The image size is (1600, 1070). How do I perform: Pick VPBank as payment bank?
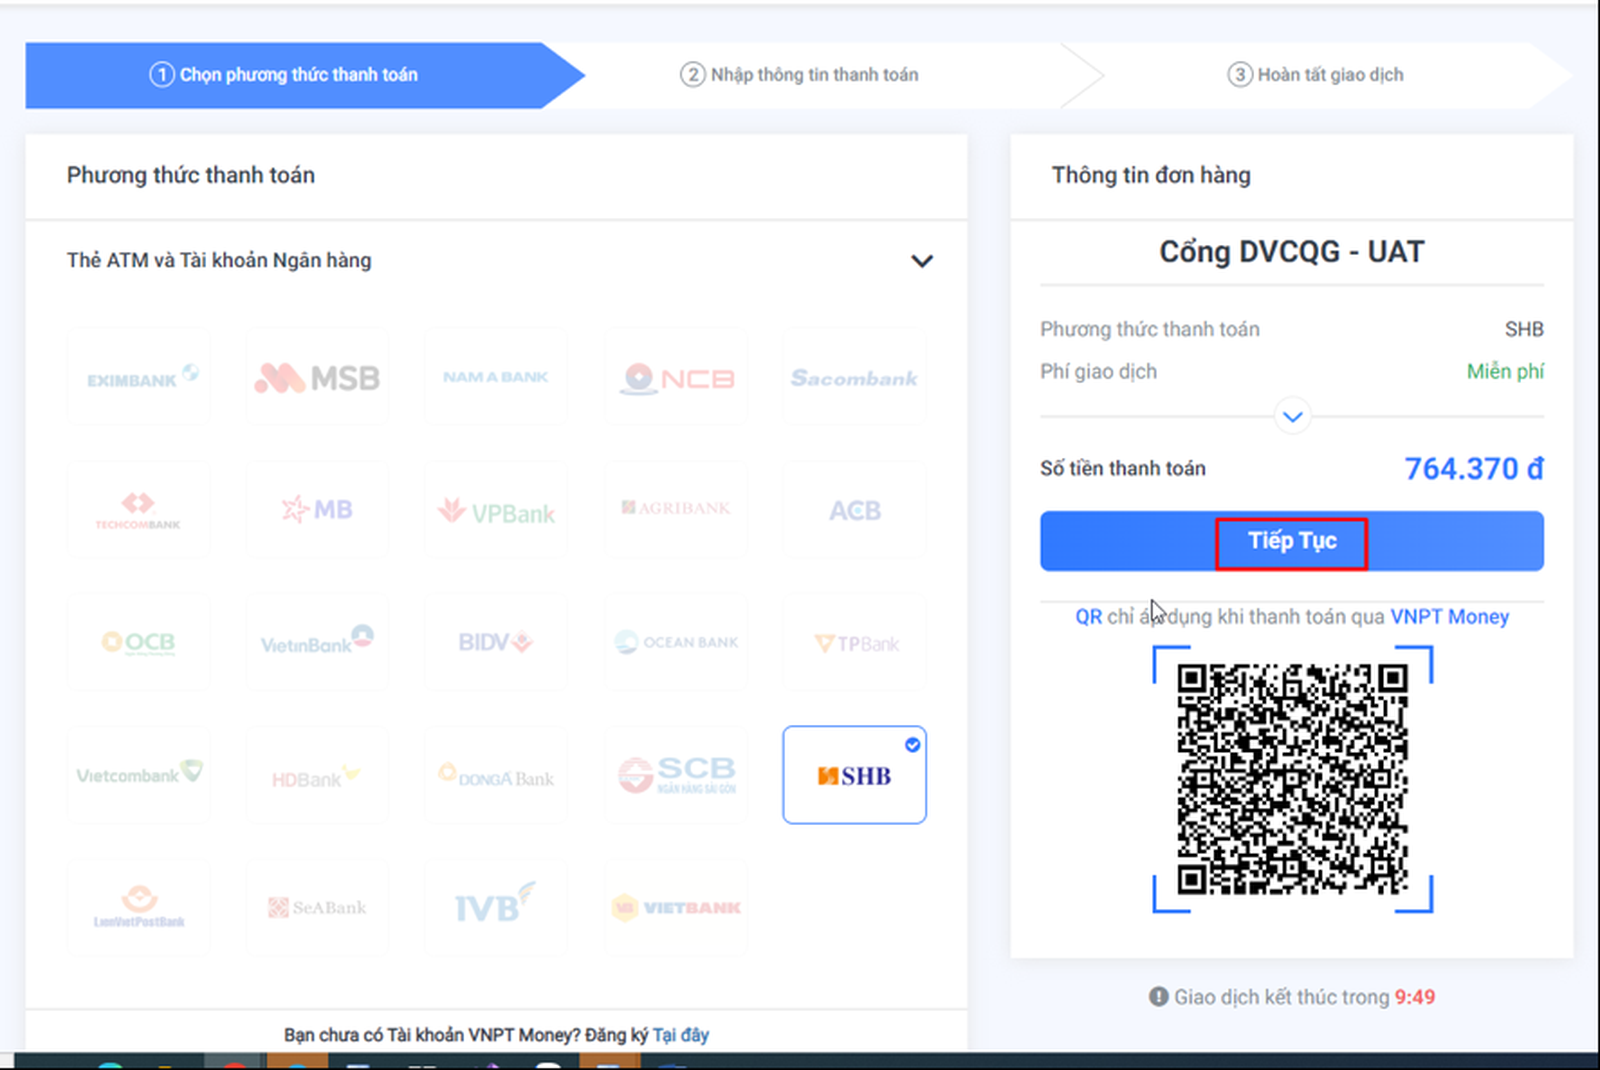[x=496, y=511]
